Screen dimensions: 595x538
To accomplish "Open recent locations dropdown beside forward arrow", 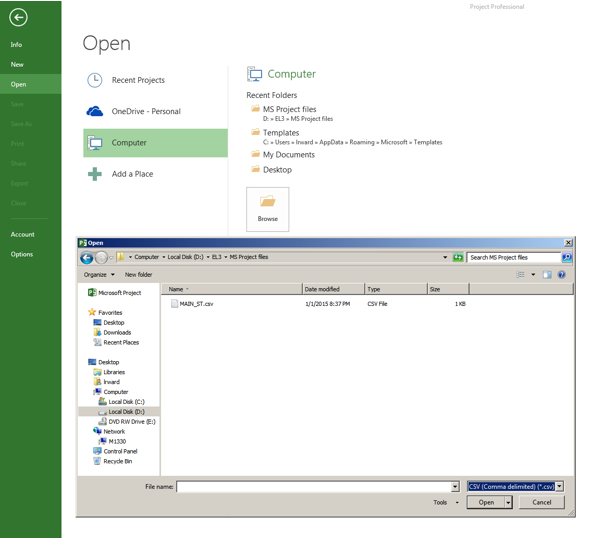I will tap(111, 258).
